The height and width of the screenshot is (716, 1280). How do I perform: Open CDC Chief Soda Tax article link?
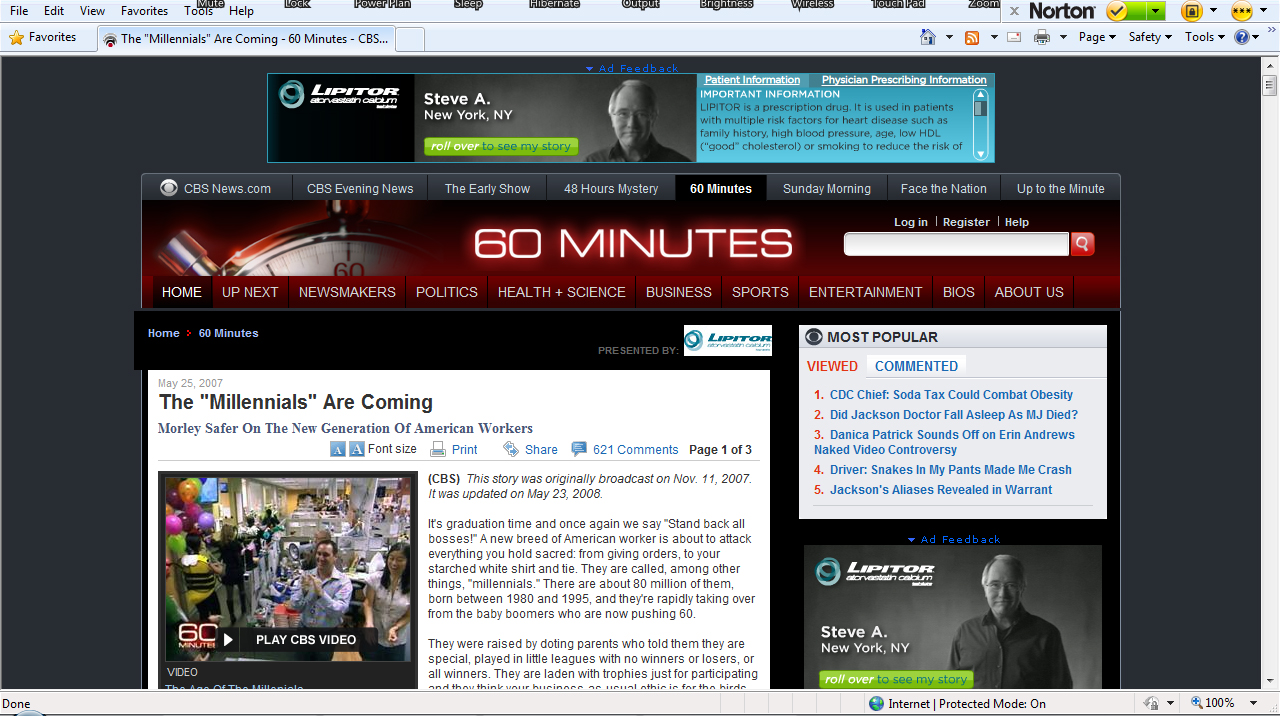coord(951,395)
